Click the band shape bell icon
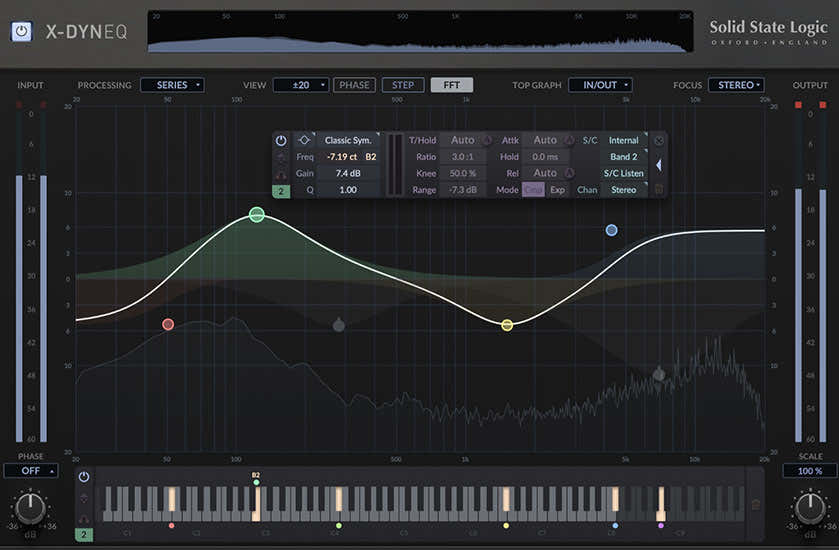The height and width of the screenshot is (550, 839). coord(304,140)
